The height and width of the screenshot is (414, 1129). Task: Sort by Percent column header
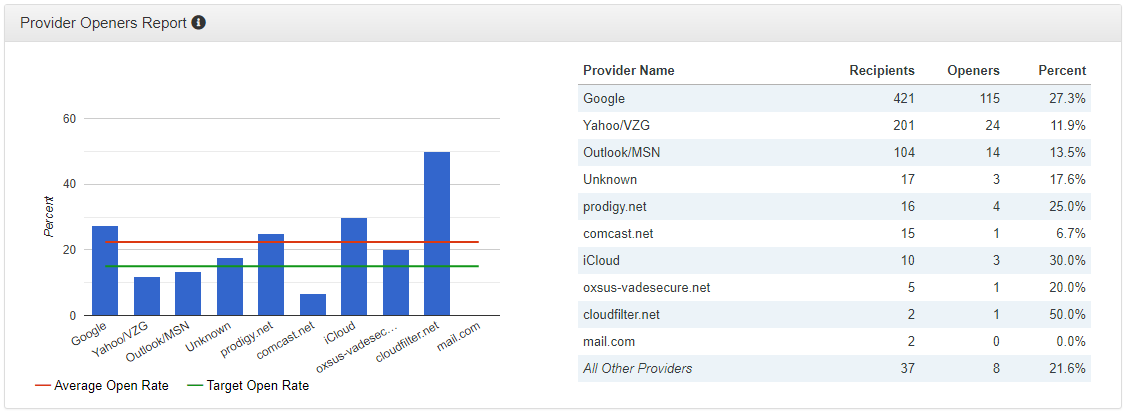1061,71
